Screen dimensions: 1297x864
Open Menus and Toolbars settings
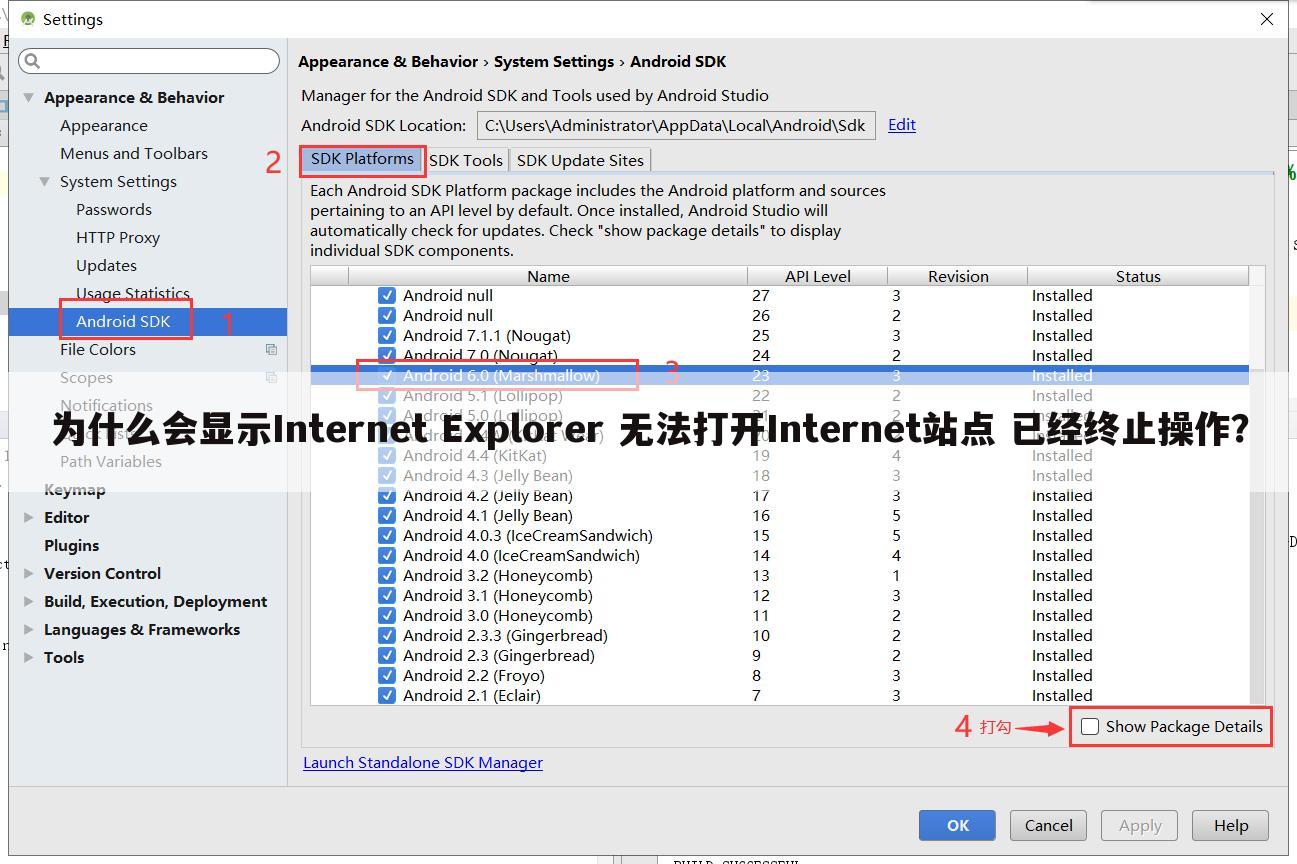[134, 153]
